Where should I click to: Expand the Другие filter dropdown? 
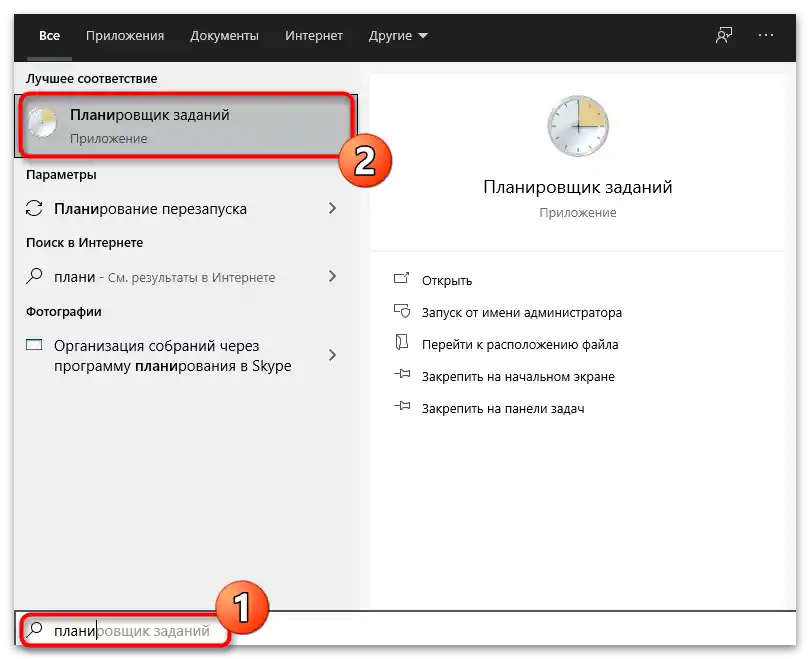398,36
